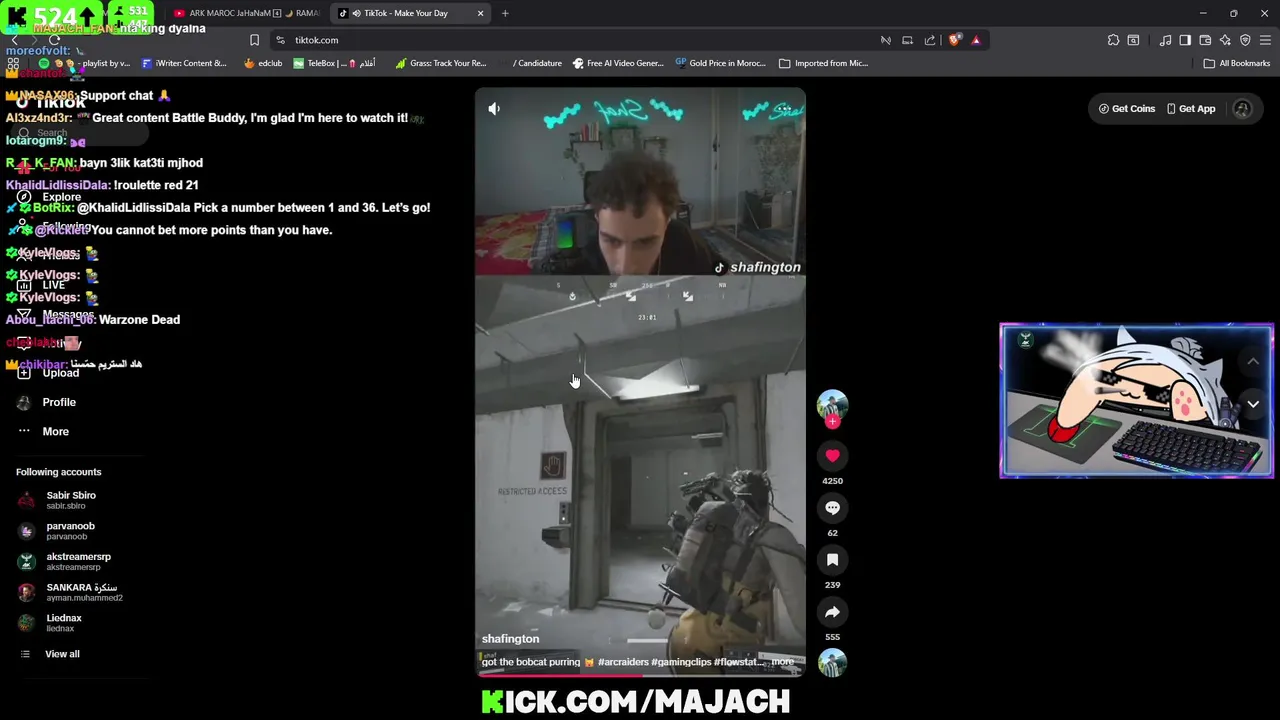Open the #gamingclips hashtag link

pyautogui.click(x=681, y=662)
